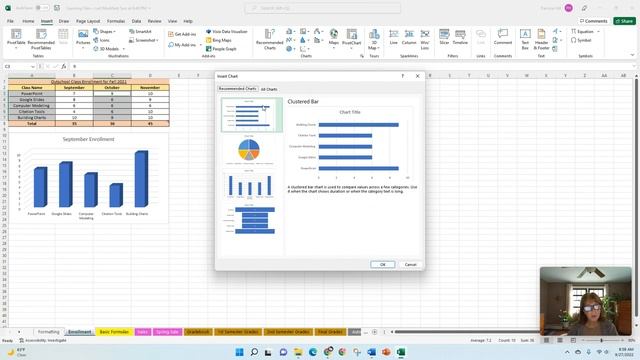The width and height of the screenshot is (640, 360).
Task: Expand the 3D Models dropdown arrow
Action: [x=124, y=49]
